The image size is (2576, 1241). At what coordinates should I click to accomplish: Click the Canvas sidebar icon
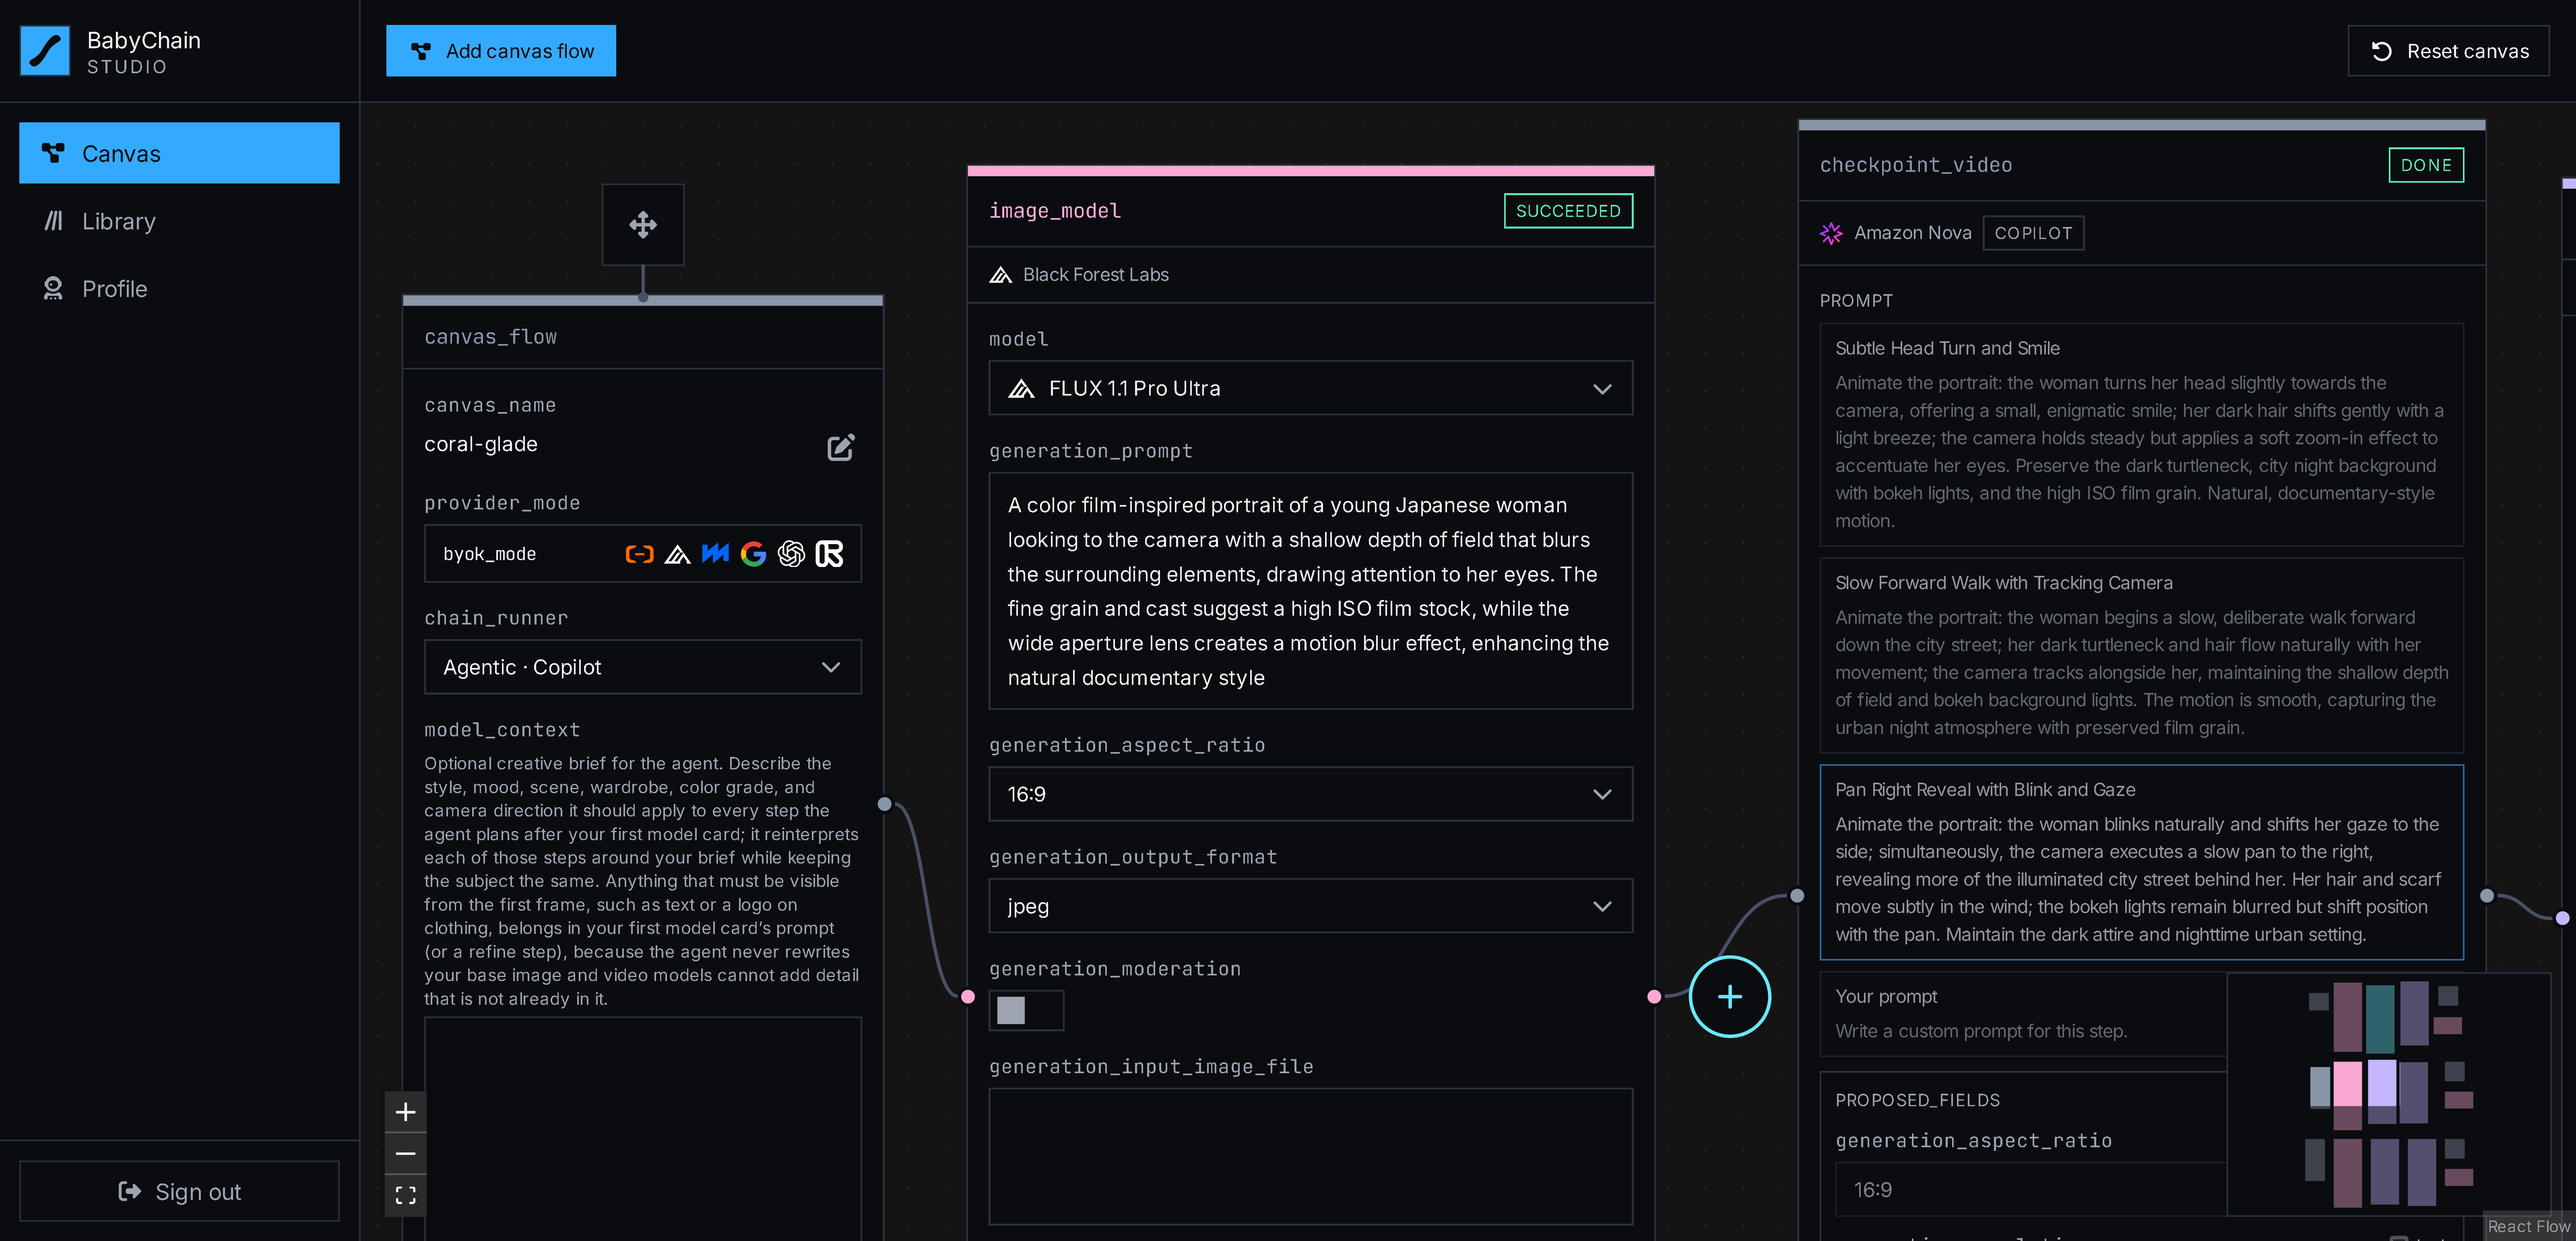[53, 153]
